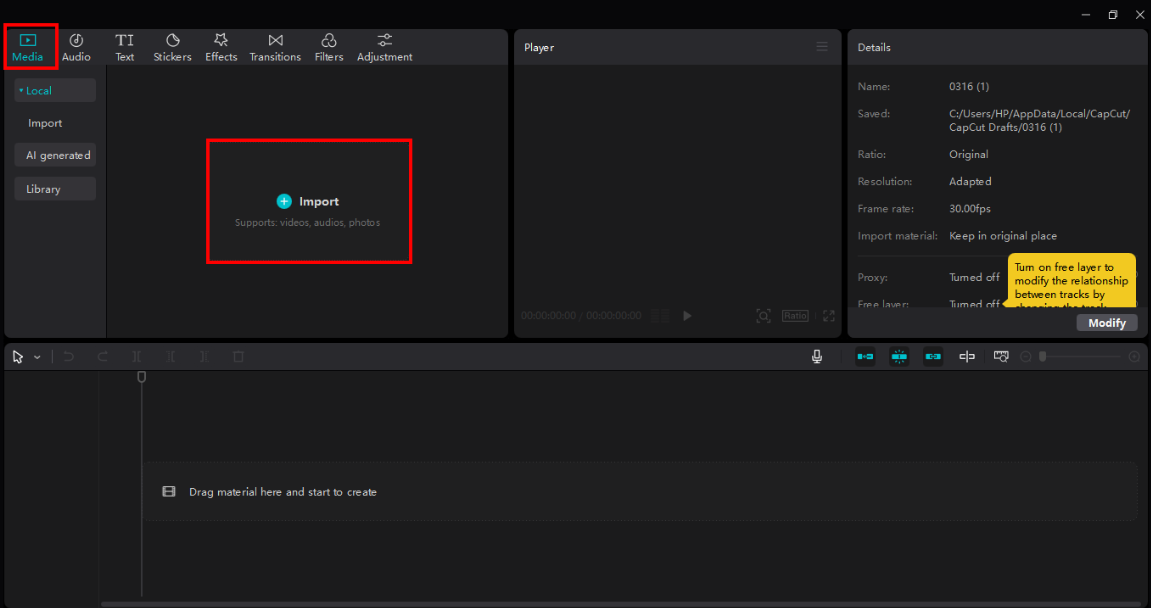Click the 'Drag material here' track area
Image resolution: width=1151 pixels, height=608 pixels.
point(640,492)
